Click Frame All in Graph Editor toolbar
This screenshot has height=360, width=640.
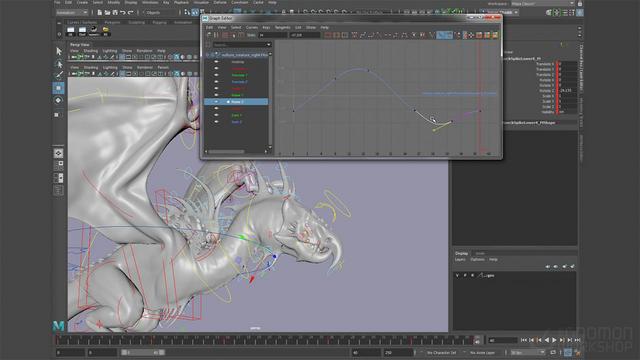coord(328,35)
